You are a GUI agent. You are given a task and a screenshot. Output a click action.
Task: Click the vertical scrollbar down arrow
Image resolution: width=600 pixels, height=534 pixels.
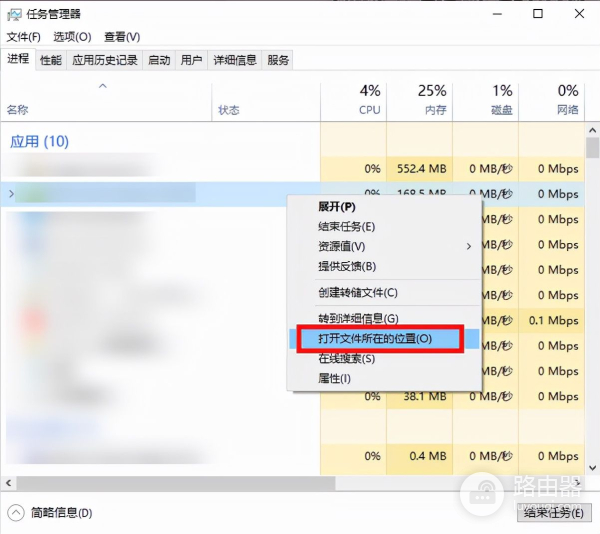pos(592,468)
